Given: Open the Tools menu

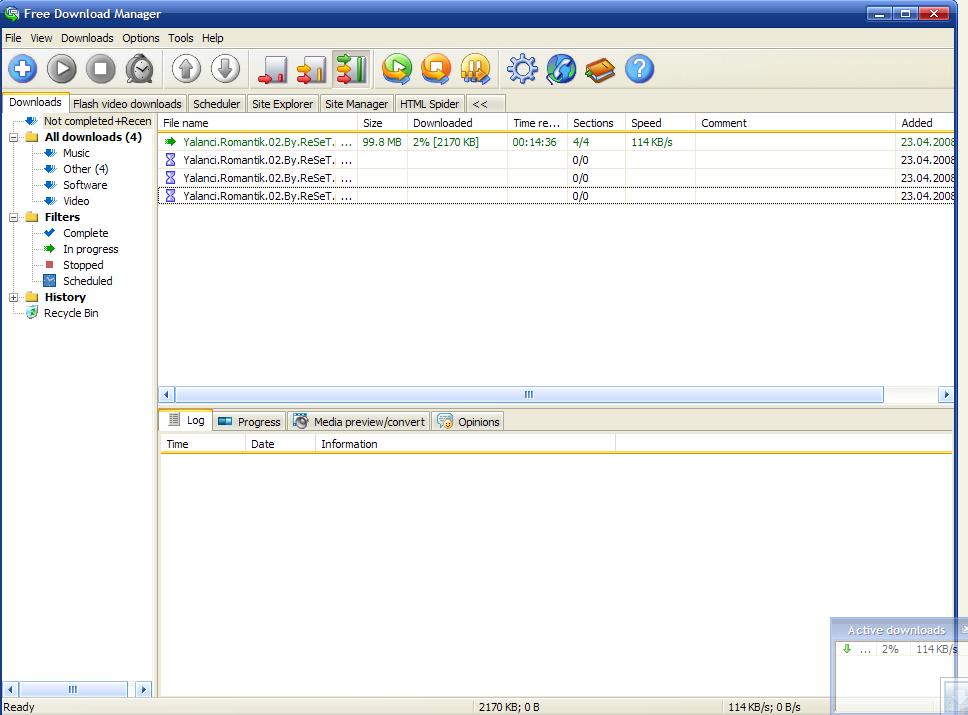Looking at the screenshot, I should [x=180, y=38].
